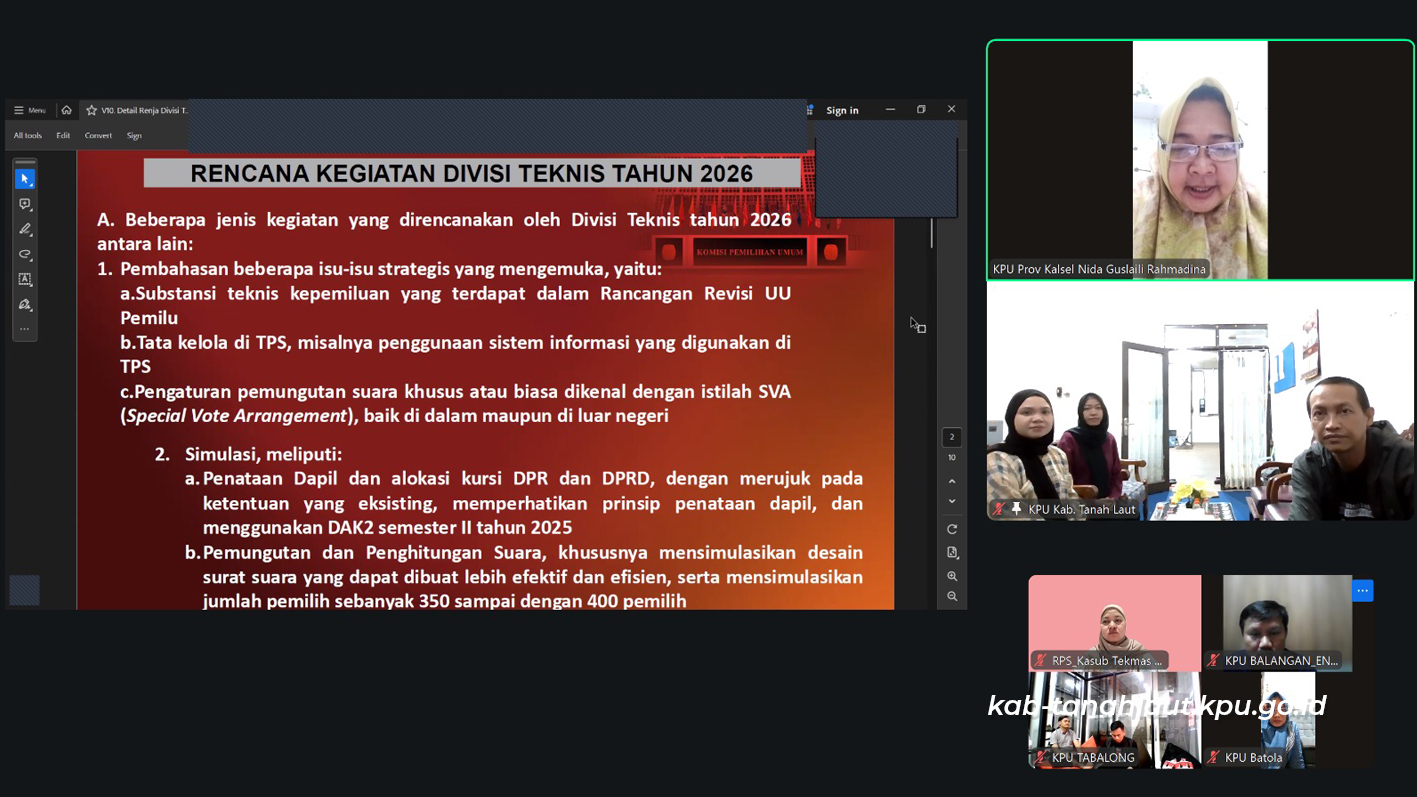Pick the highlighter pen tool
The height and width of the screenshot is (797, 1417).
pyautogui.click(x=25, y=229)
